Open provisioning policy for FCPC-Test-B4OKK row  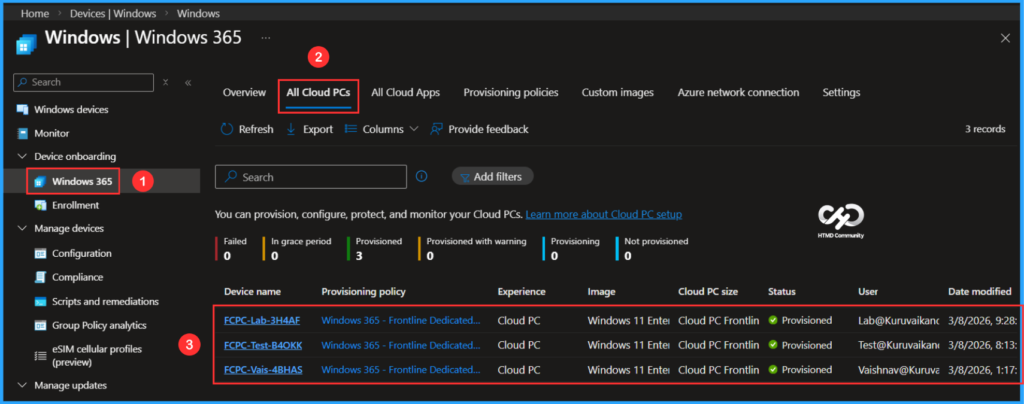coord(401,345)
